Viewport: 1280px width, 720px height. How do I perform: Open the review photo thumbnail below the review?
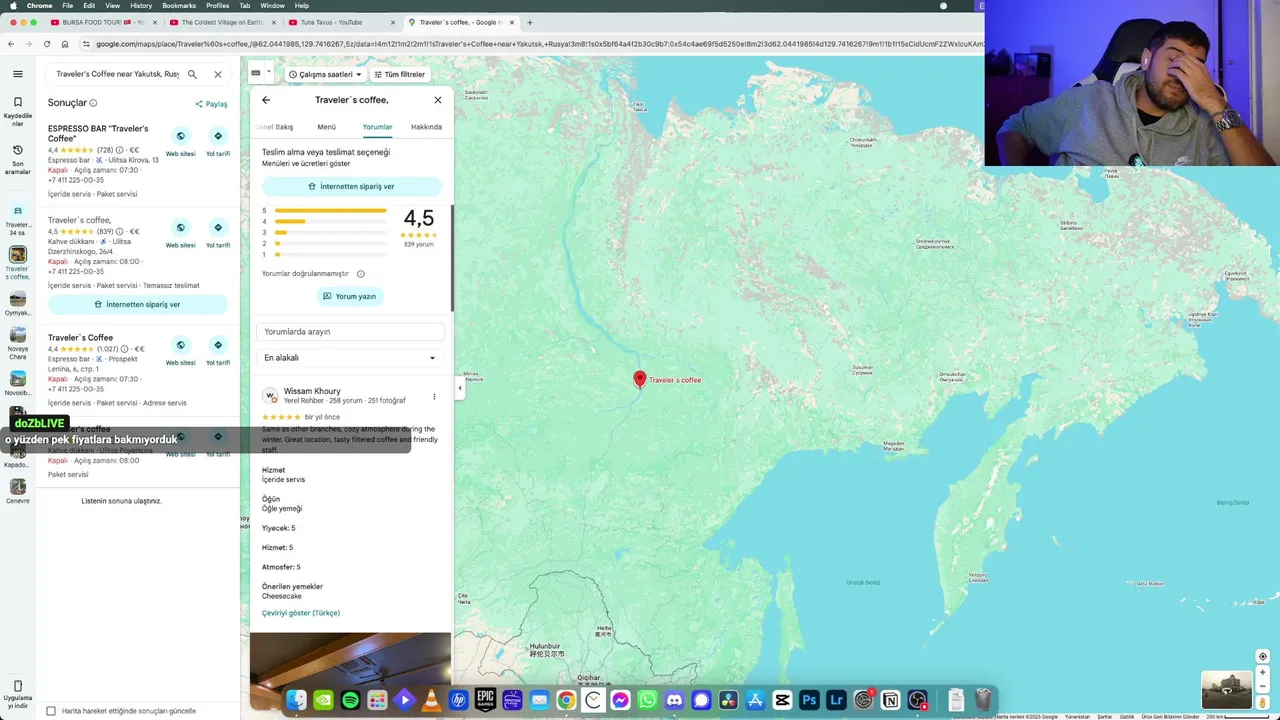pos(351,660)
